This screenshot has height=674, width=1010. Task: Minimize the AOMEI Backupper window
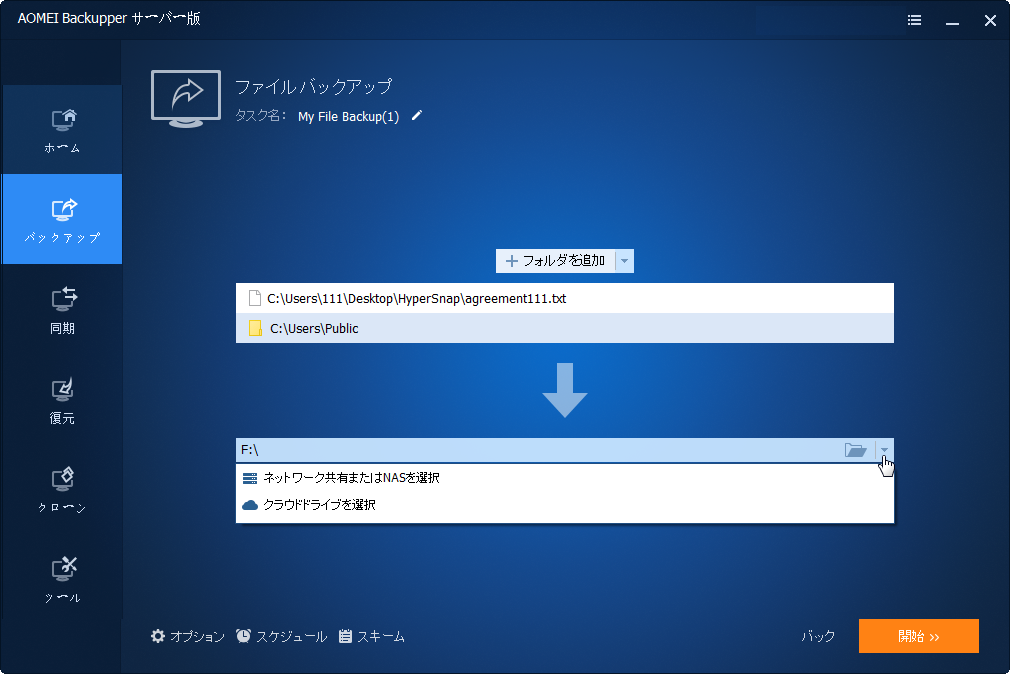(952, 21)
